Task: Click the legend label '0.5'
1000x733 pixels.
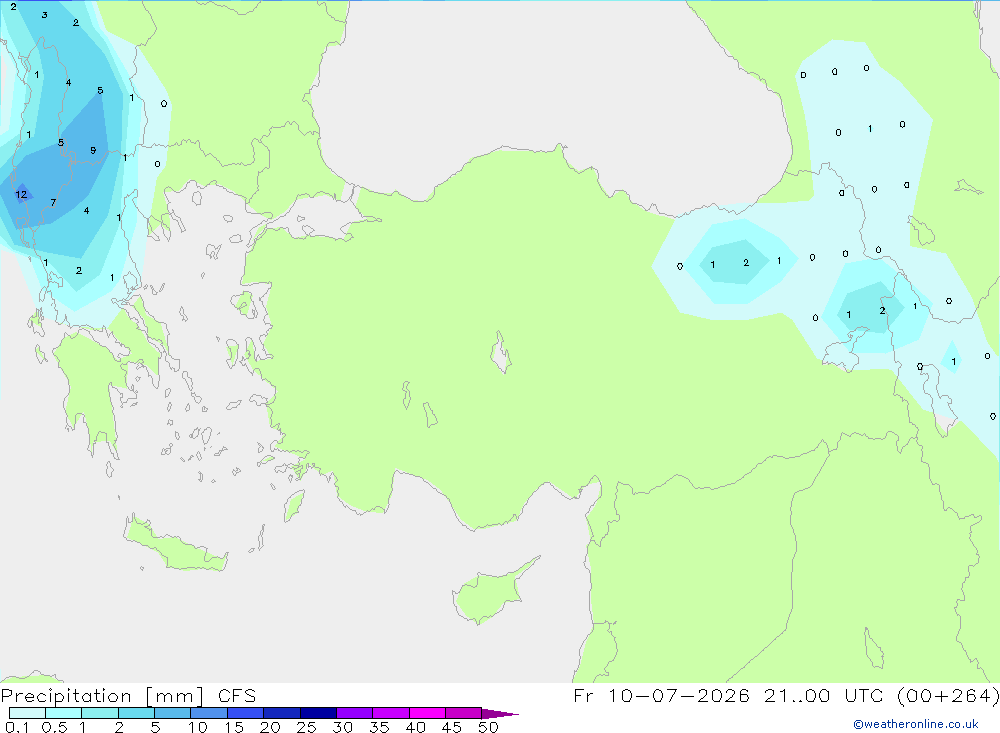Action: (x=54, y=727)
